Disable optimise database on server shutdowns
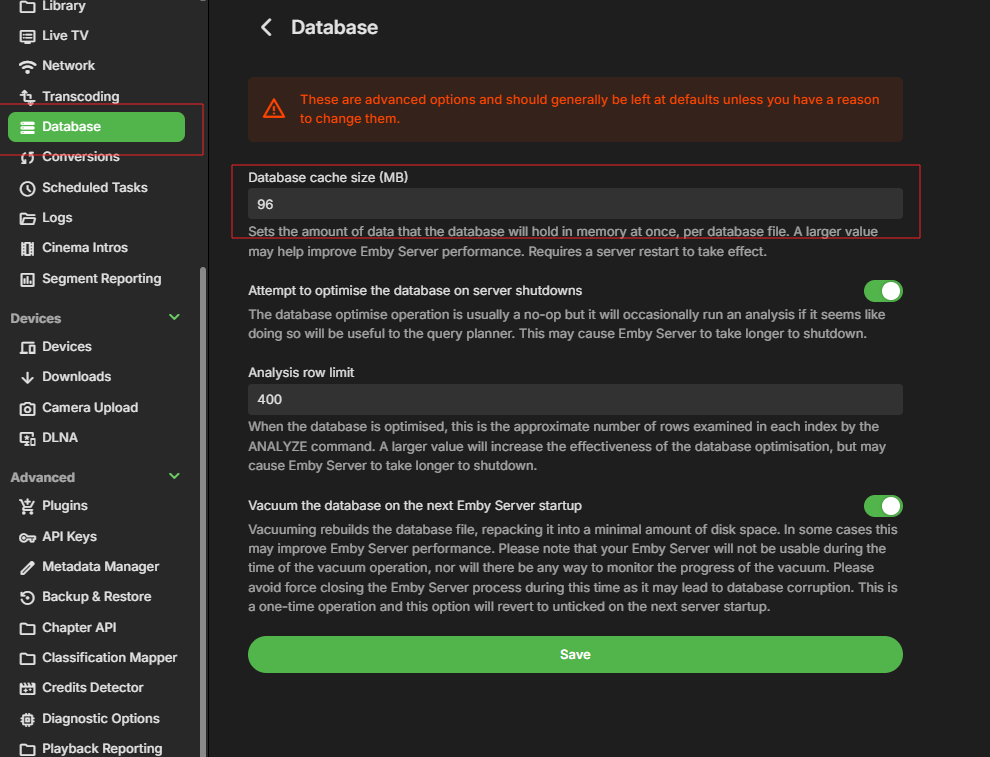Viewport: 990px width, 757px height. (x=883, y=291)
